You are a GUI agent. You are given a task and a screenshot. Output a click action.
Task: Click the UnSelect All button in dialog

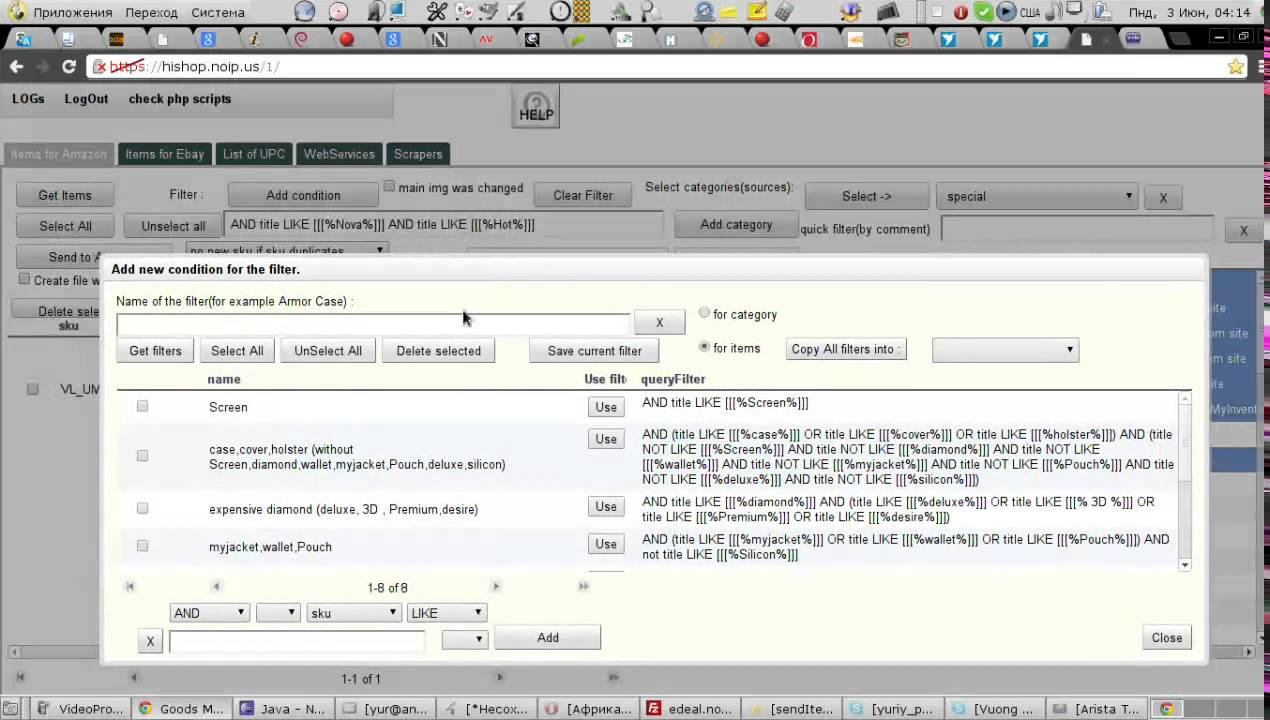pyautogui.click(x=328, y=351)
